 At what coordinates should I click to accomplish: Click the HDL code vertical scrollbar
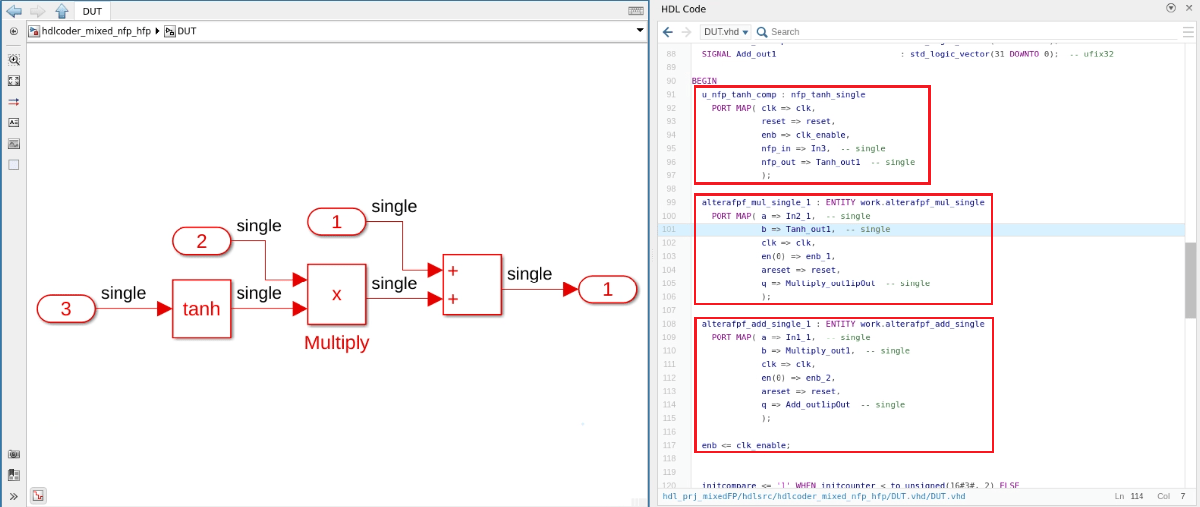click(x=1190, y=280)
